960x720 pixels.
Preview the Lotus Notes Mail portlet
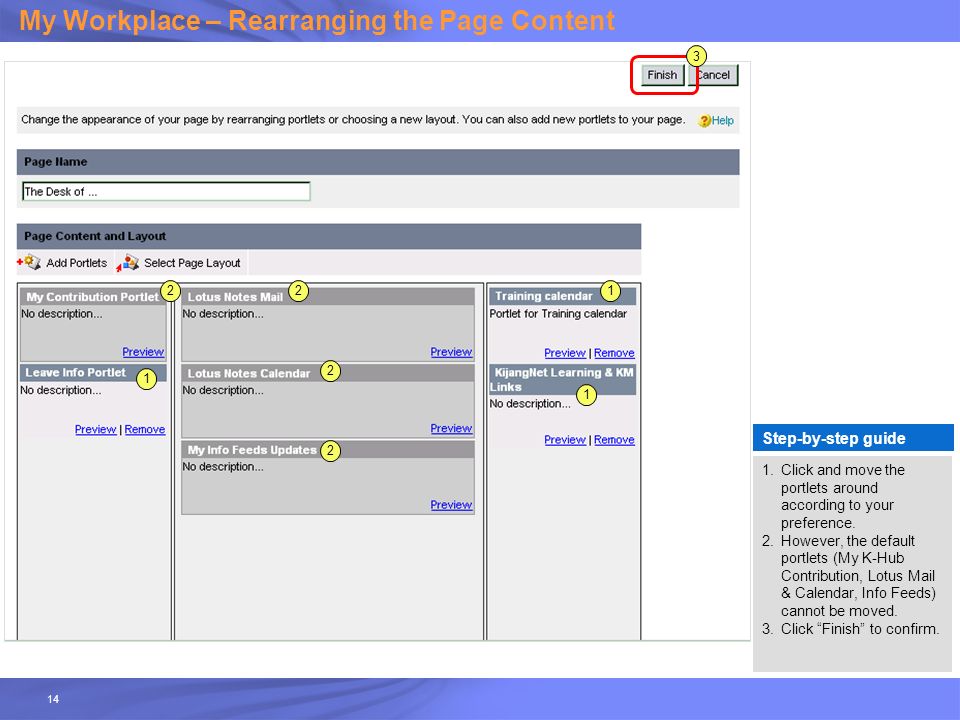pos(451,352)
